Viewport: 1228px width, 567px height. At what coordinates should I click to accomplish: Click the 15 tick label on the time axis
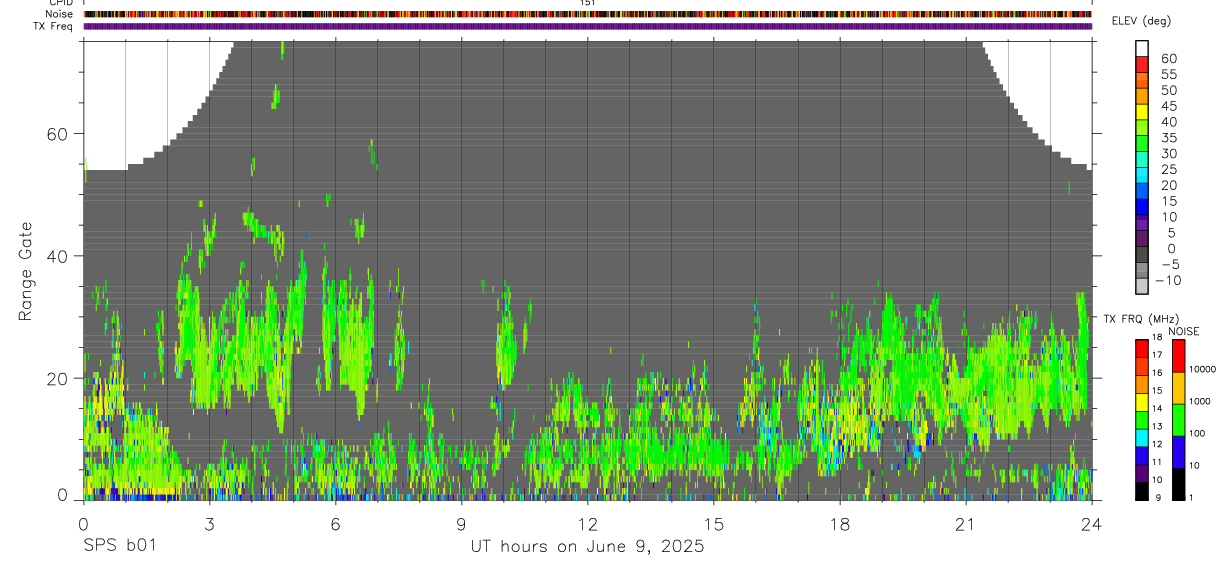pos(714,524)
